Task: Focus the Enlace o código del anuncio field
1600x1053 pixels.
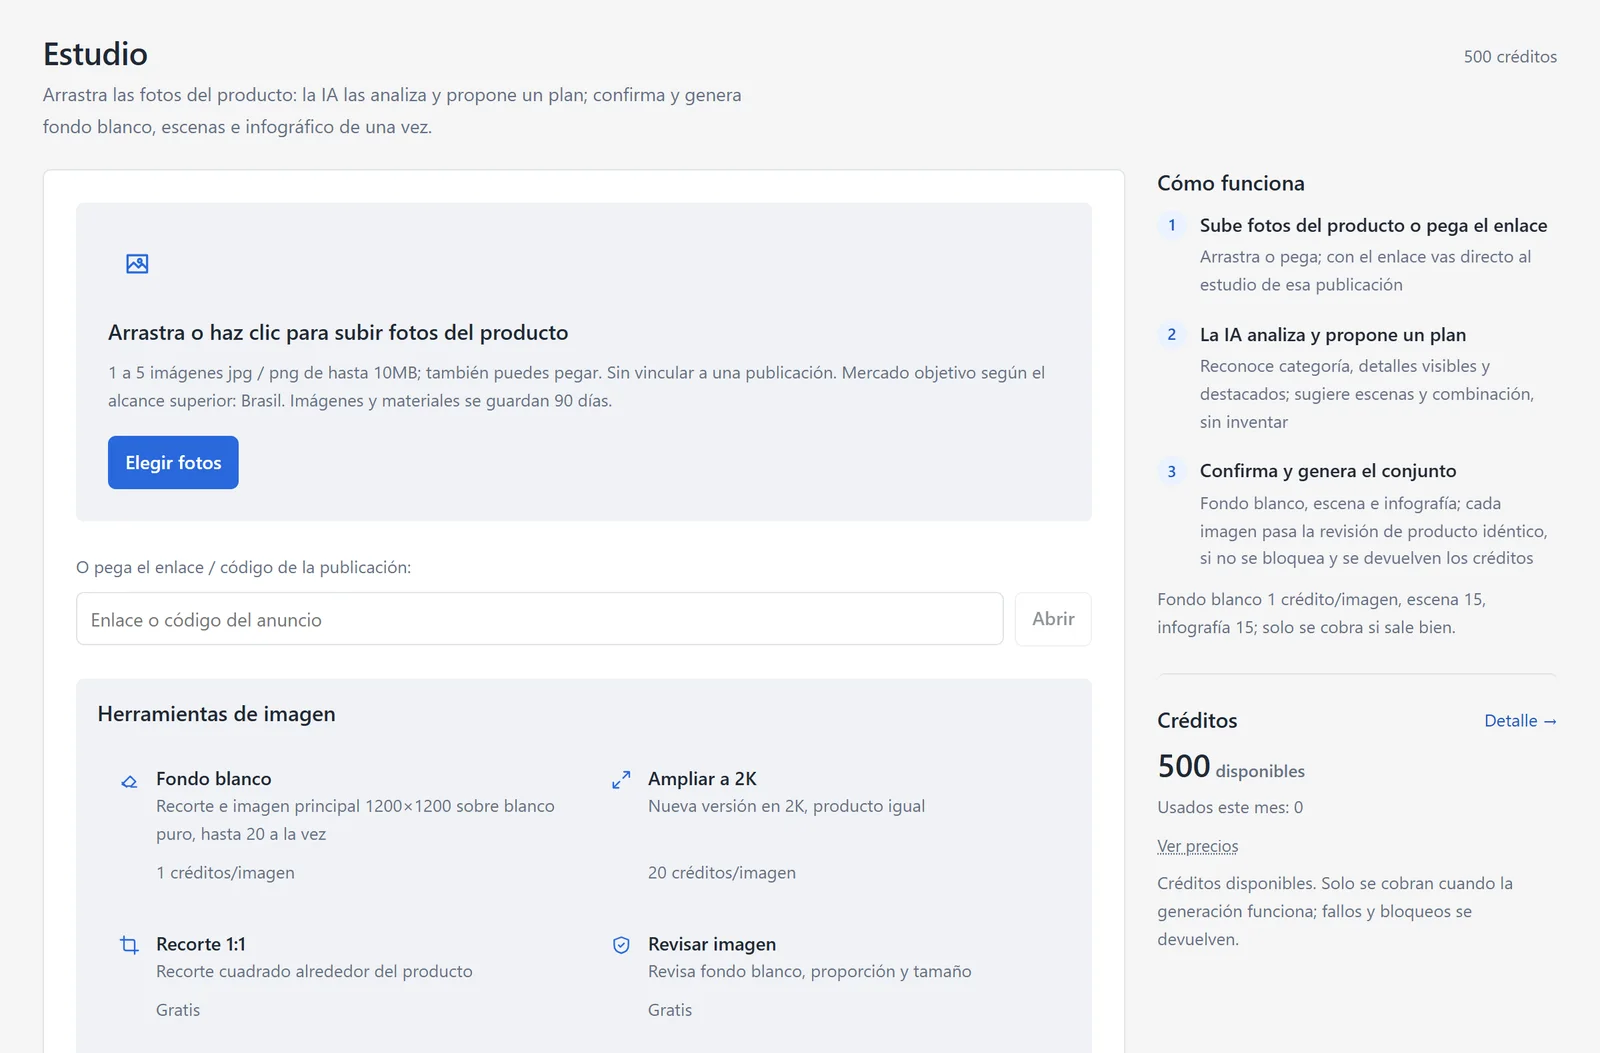Action: 540,619
